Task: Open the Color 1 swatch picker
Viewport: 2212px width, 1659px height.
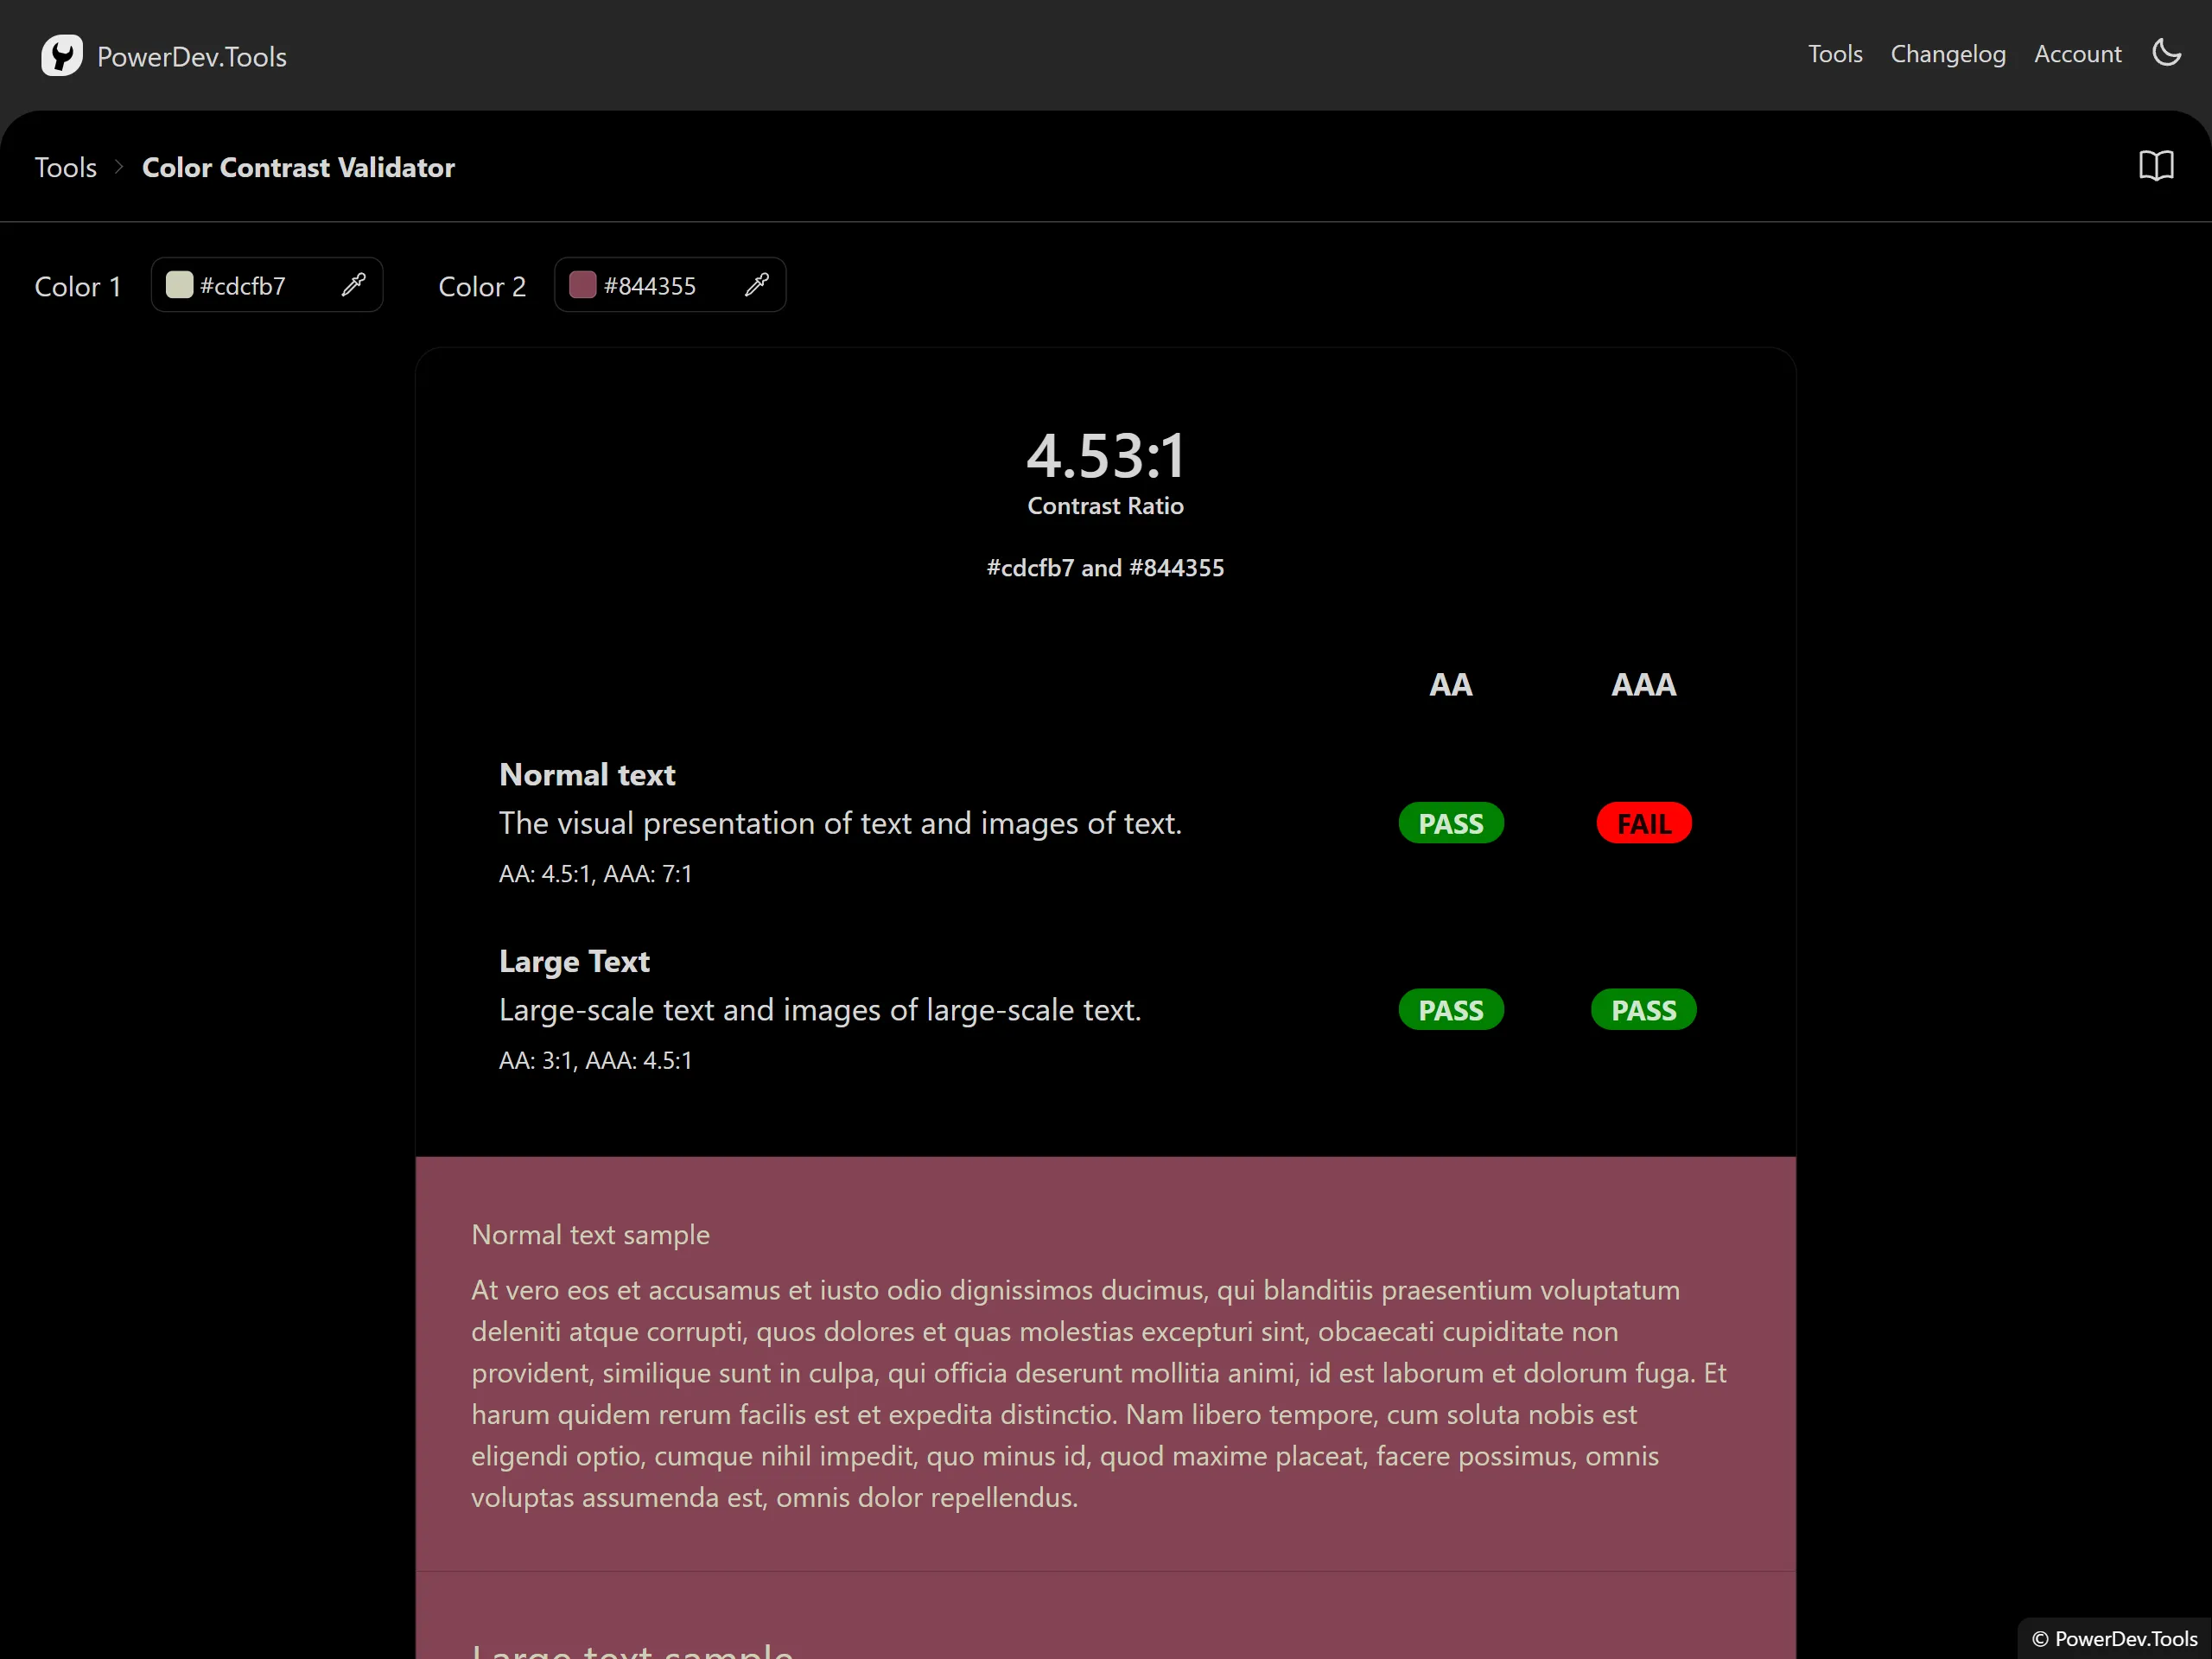Action: pyautogui.click(x=180, y=285)
